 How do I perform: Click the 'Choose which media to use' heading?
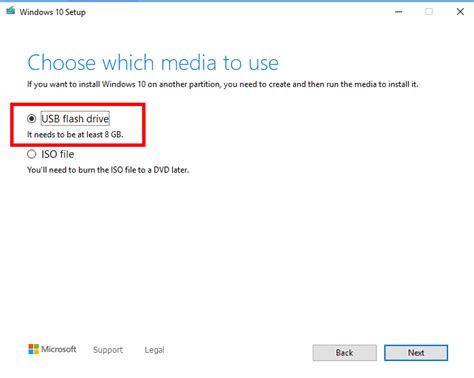tap(153, 63)
